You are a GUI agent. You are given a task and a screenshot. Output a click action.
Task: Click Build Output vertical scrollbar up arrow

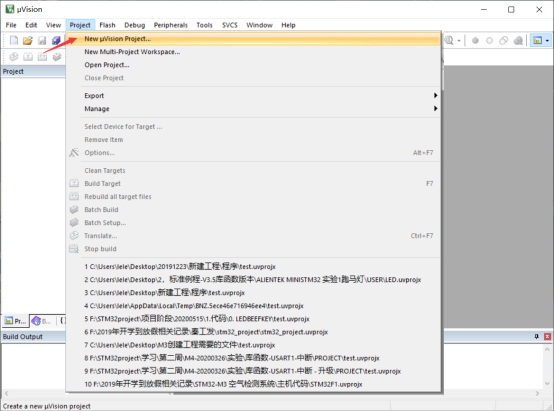[547, 349]
